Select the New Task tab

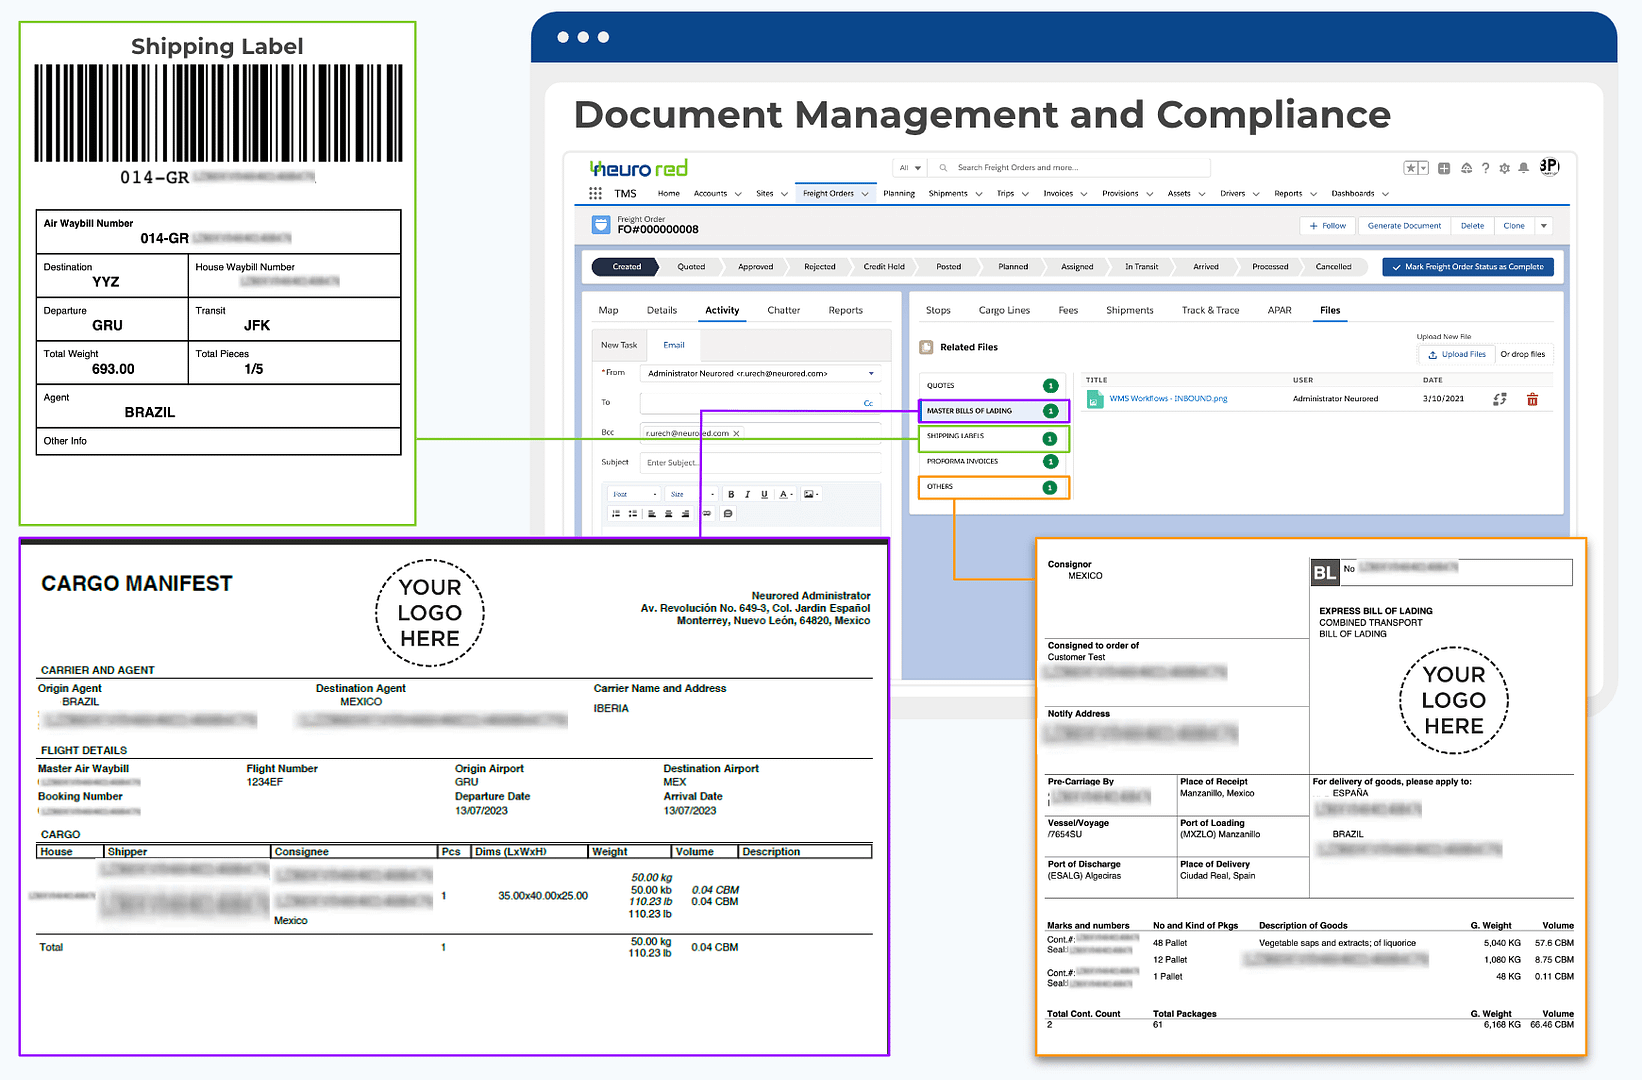pos(619,345)
